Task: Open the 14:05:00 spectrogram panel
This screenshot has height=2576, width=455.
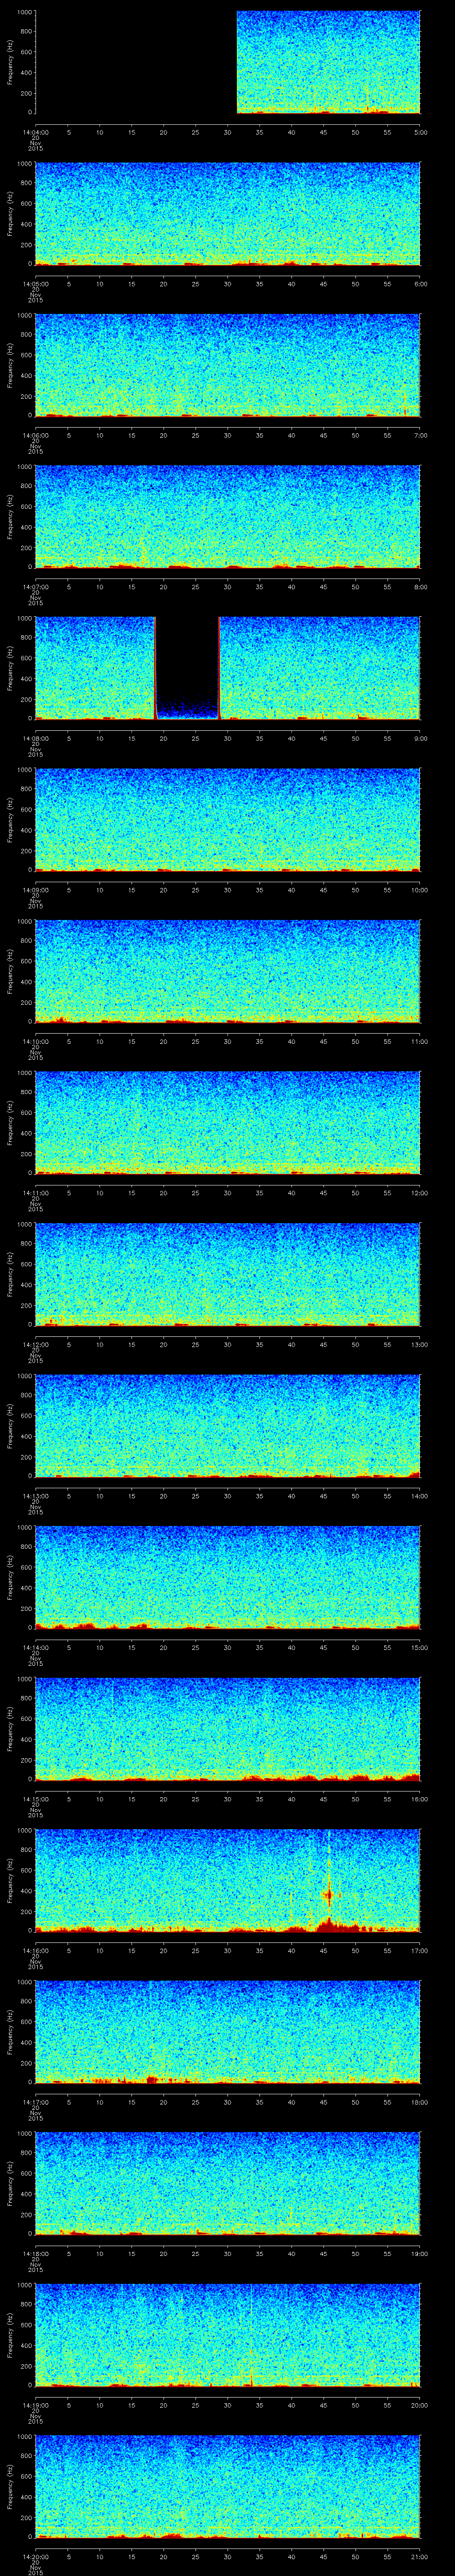Action: [x=228, y=213]
